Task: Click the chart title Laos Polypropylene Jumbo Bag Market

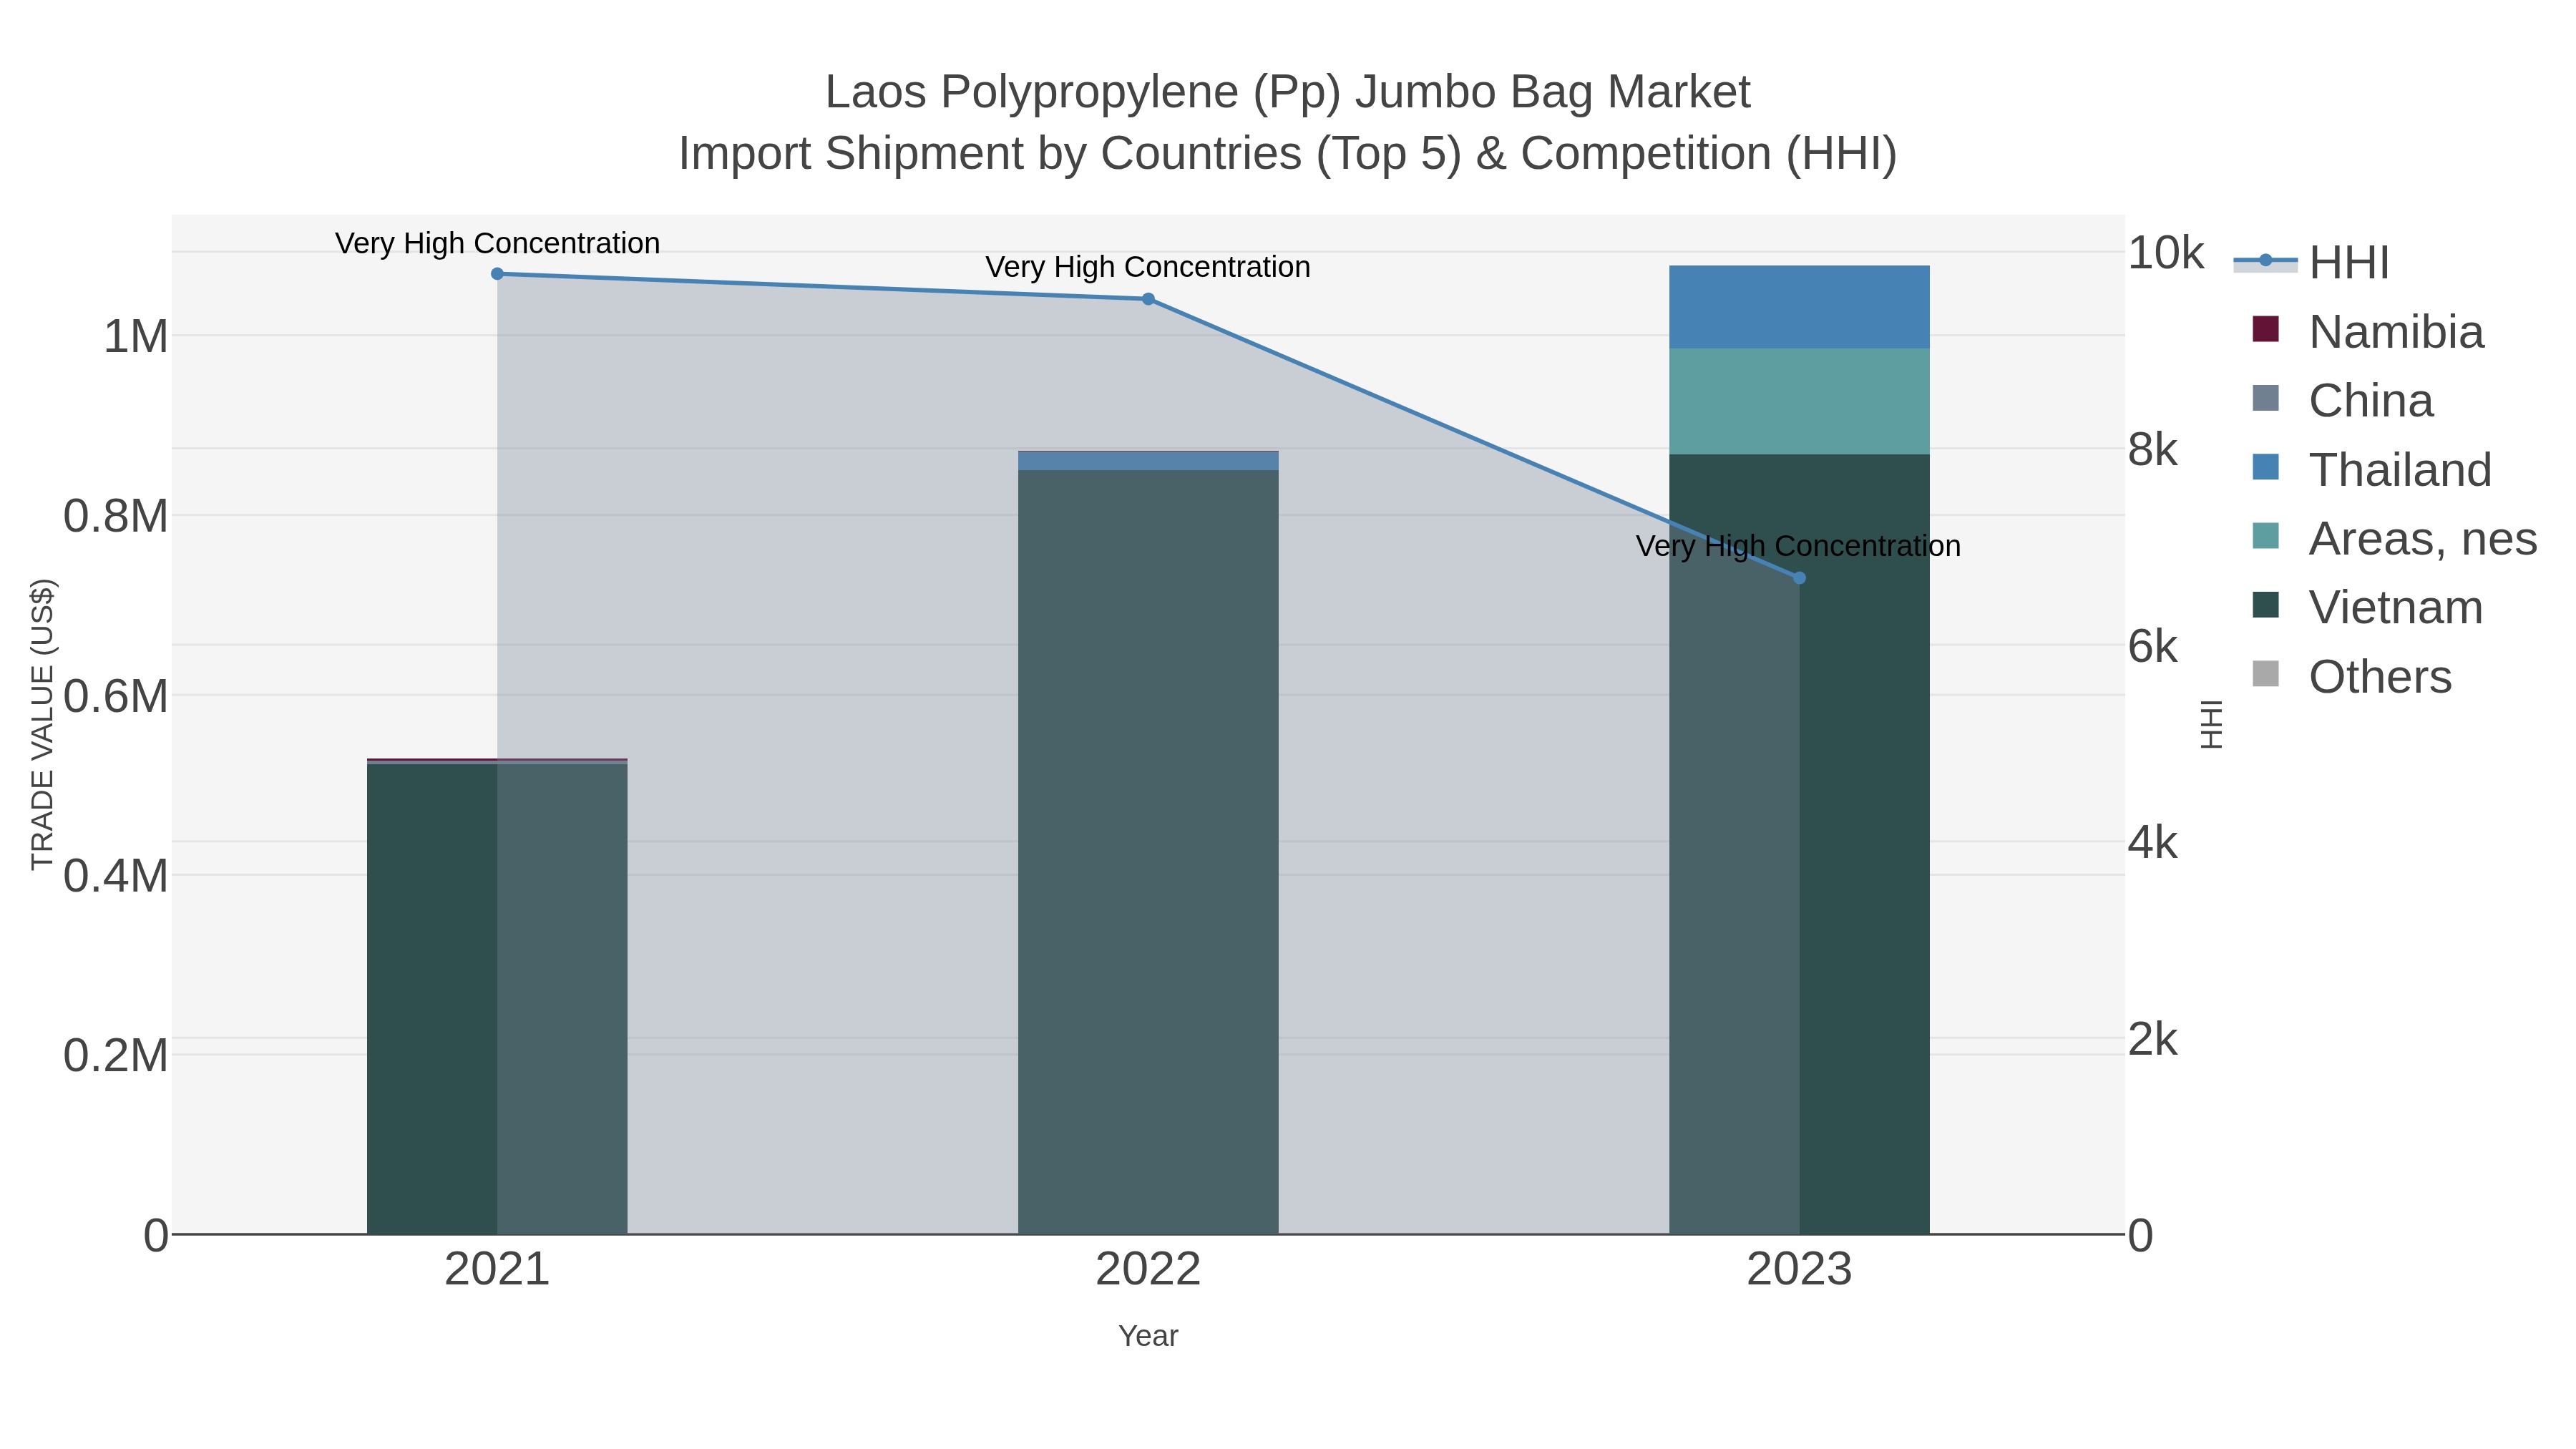Action: click(x=1288, y=92)
